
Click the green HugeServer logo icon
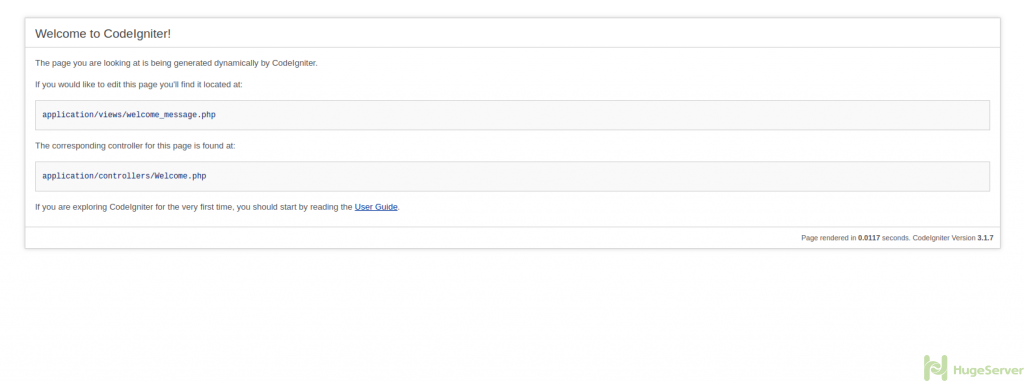pyautogui.click(x=935, y=368)
